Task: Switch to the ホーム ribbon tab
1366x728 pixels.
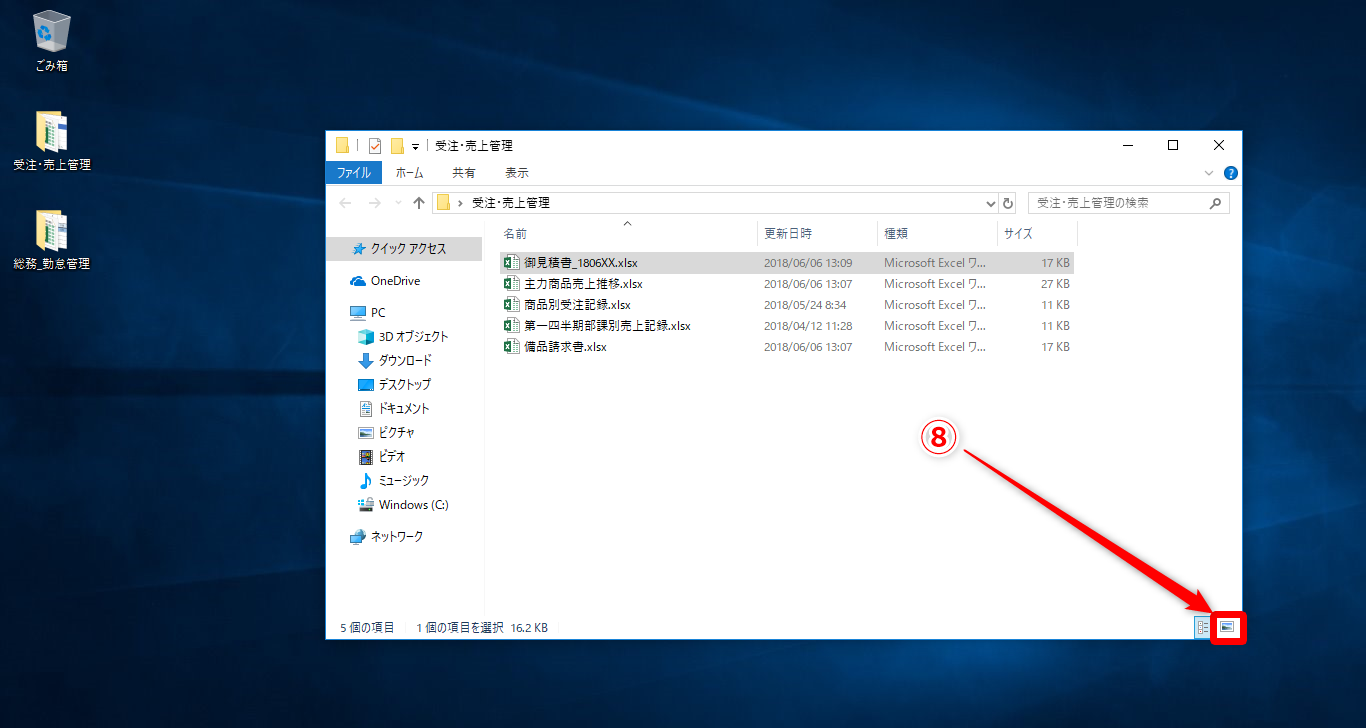Action: click(x=409, y=173)
